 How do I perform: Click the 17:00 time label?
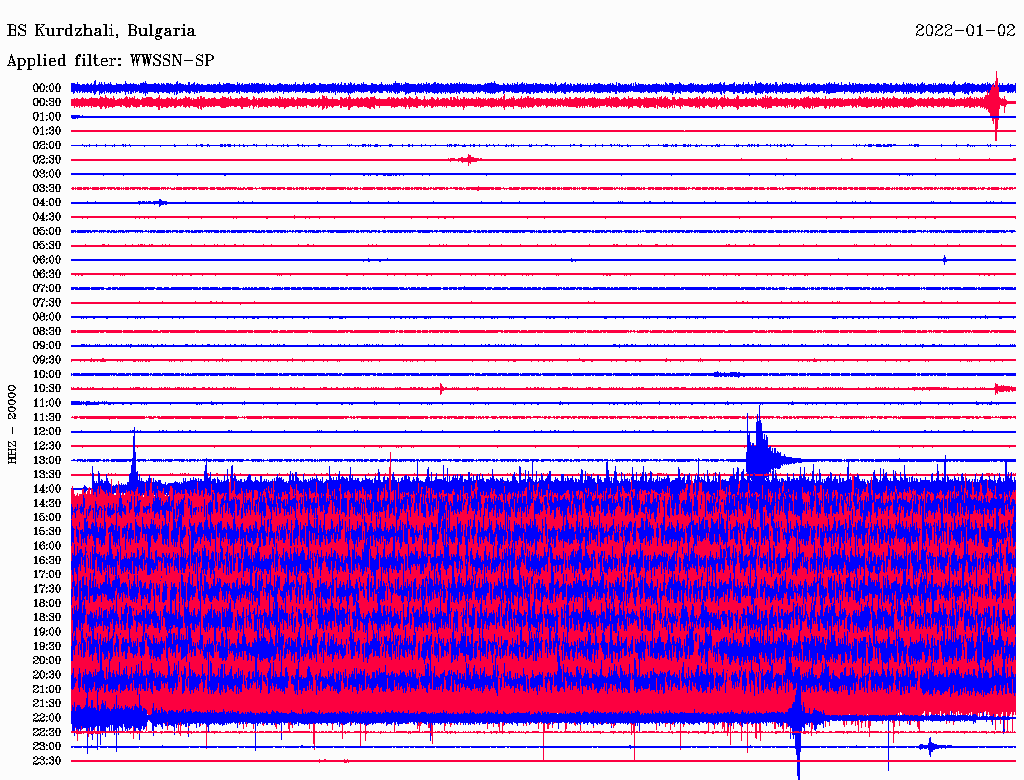pos(47,575)
